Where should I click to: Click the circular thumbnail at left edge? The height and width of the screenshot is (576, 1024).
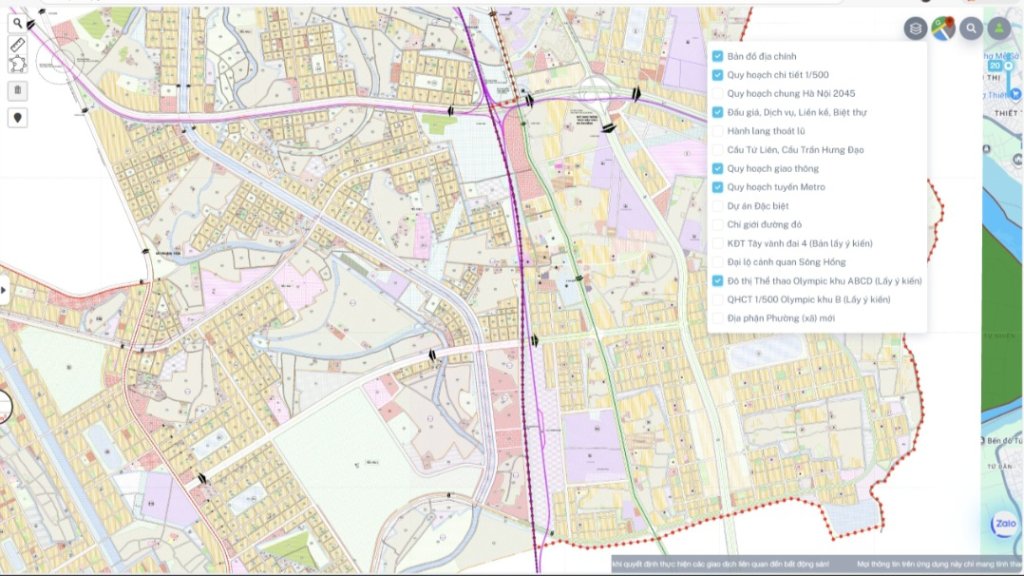[3, 405]
